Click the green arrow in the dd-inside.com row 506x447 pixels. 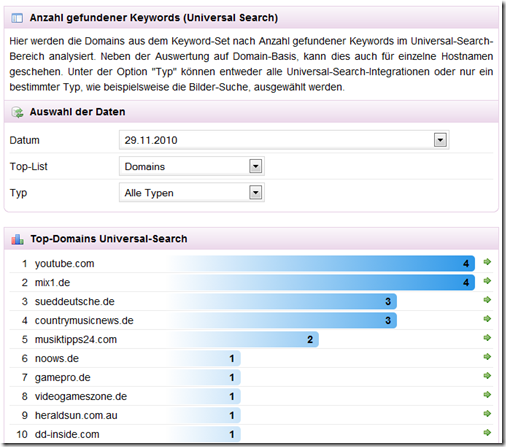(487, 433)
